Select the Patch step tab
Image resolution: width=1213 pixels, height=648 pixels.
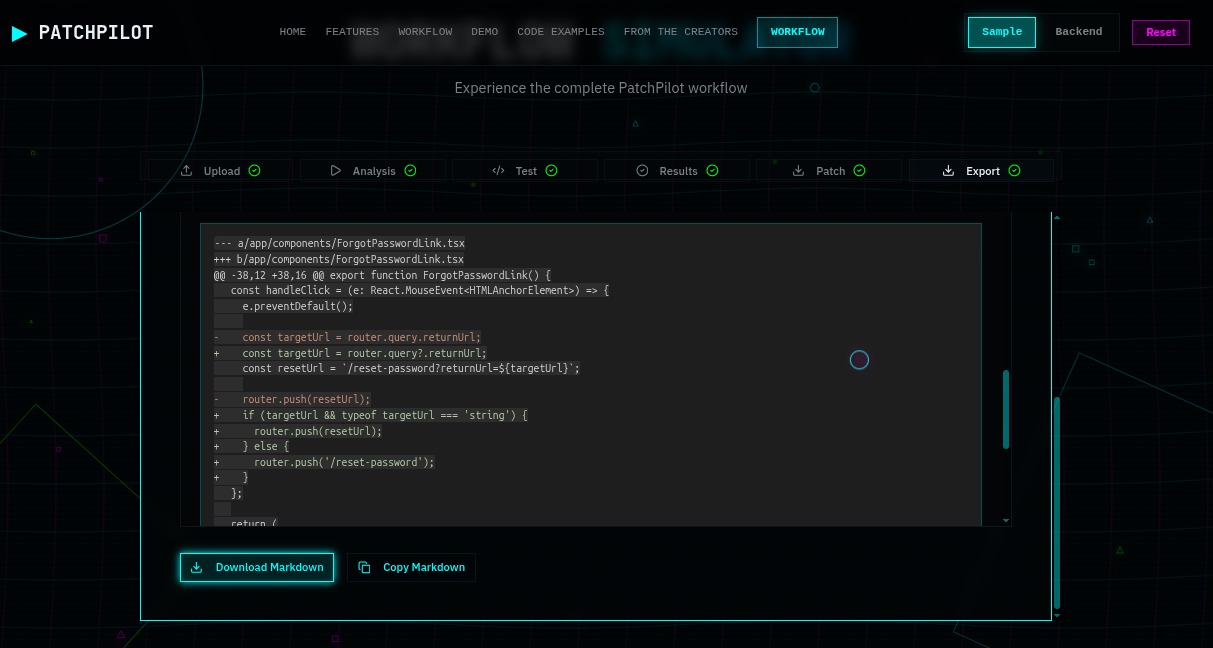point(829,171)
